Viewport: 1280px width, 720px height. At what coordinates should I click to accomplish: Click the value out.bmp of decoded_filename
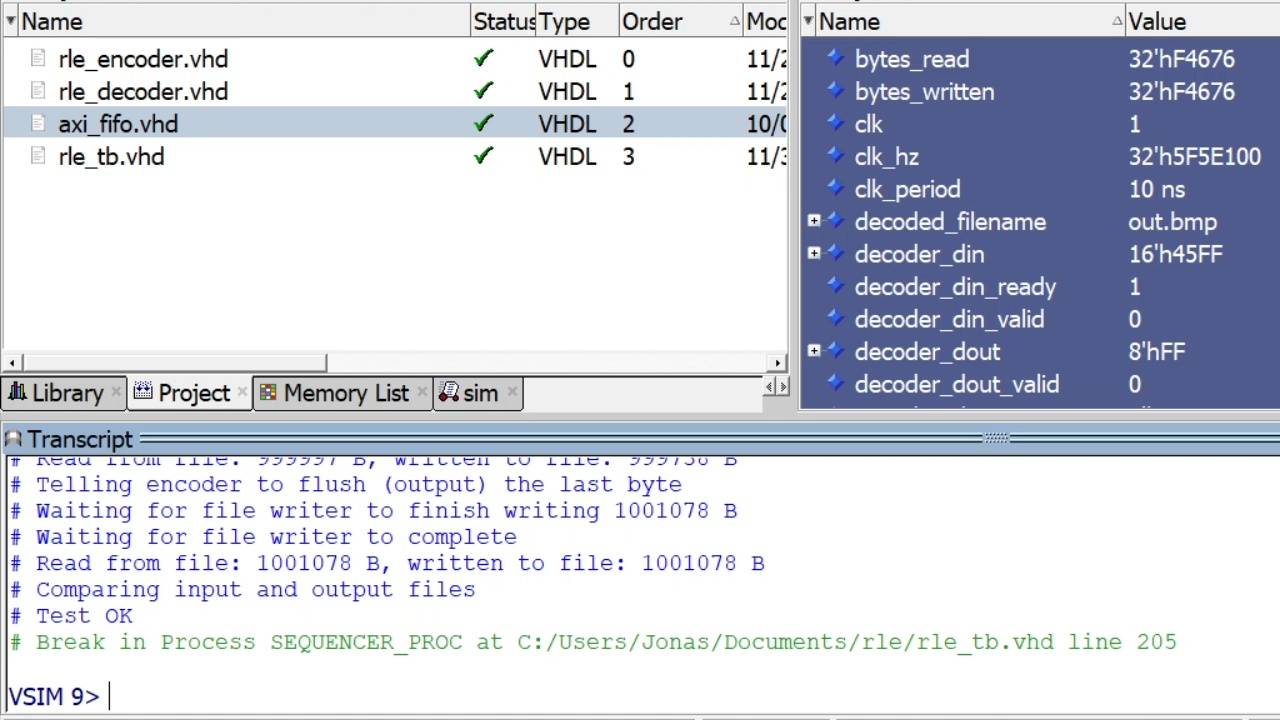1172,221
